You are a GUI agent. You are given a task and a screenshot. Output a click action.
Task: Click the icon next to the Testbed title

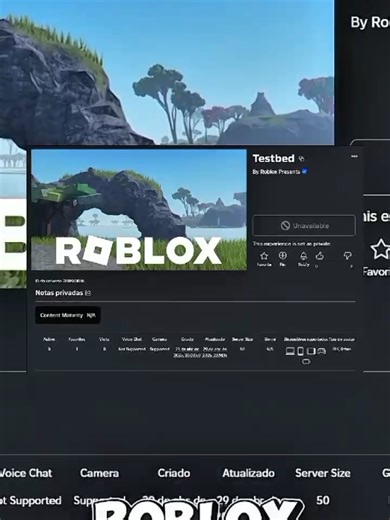(301, 159)
